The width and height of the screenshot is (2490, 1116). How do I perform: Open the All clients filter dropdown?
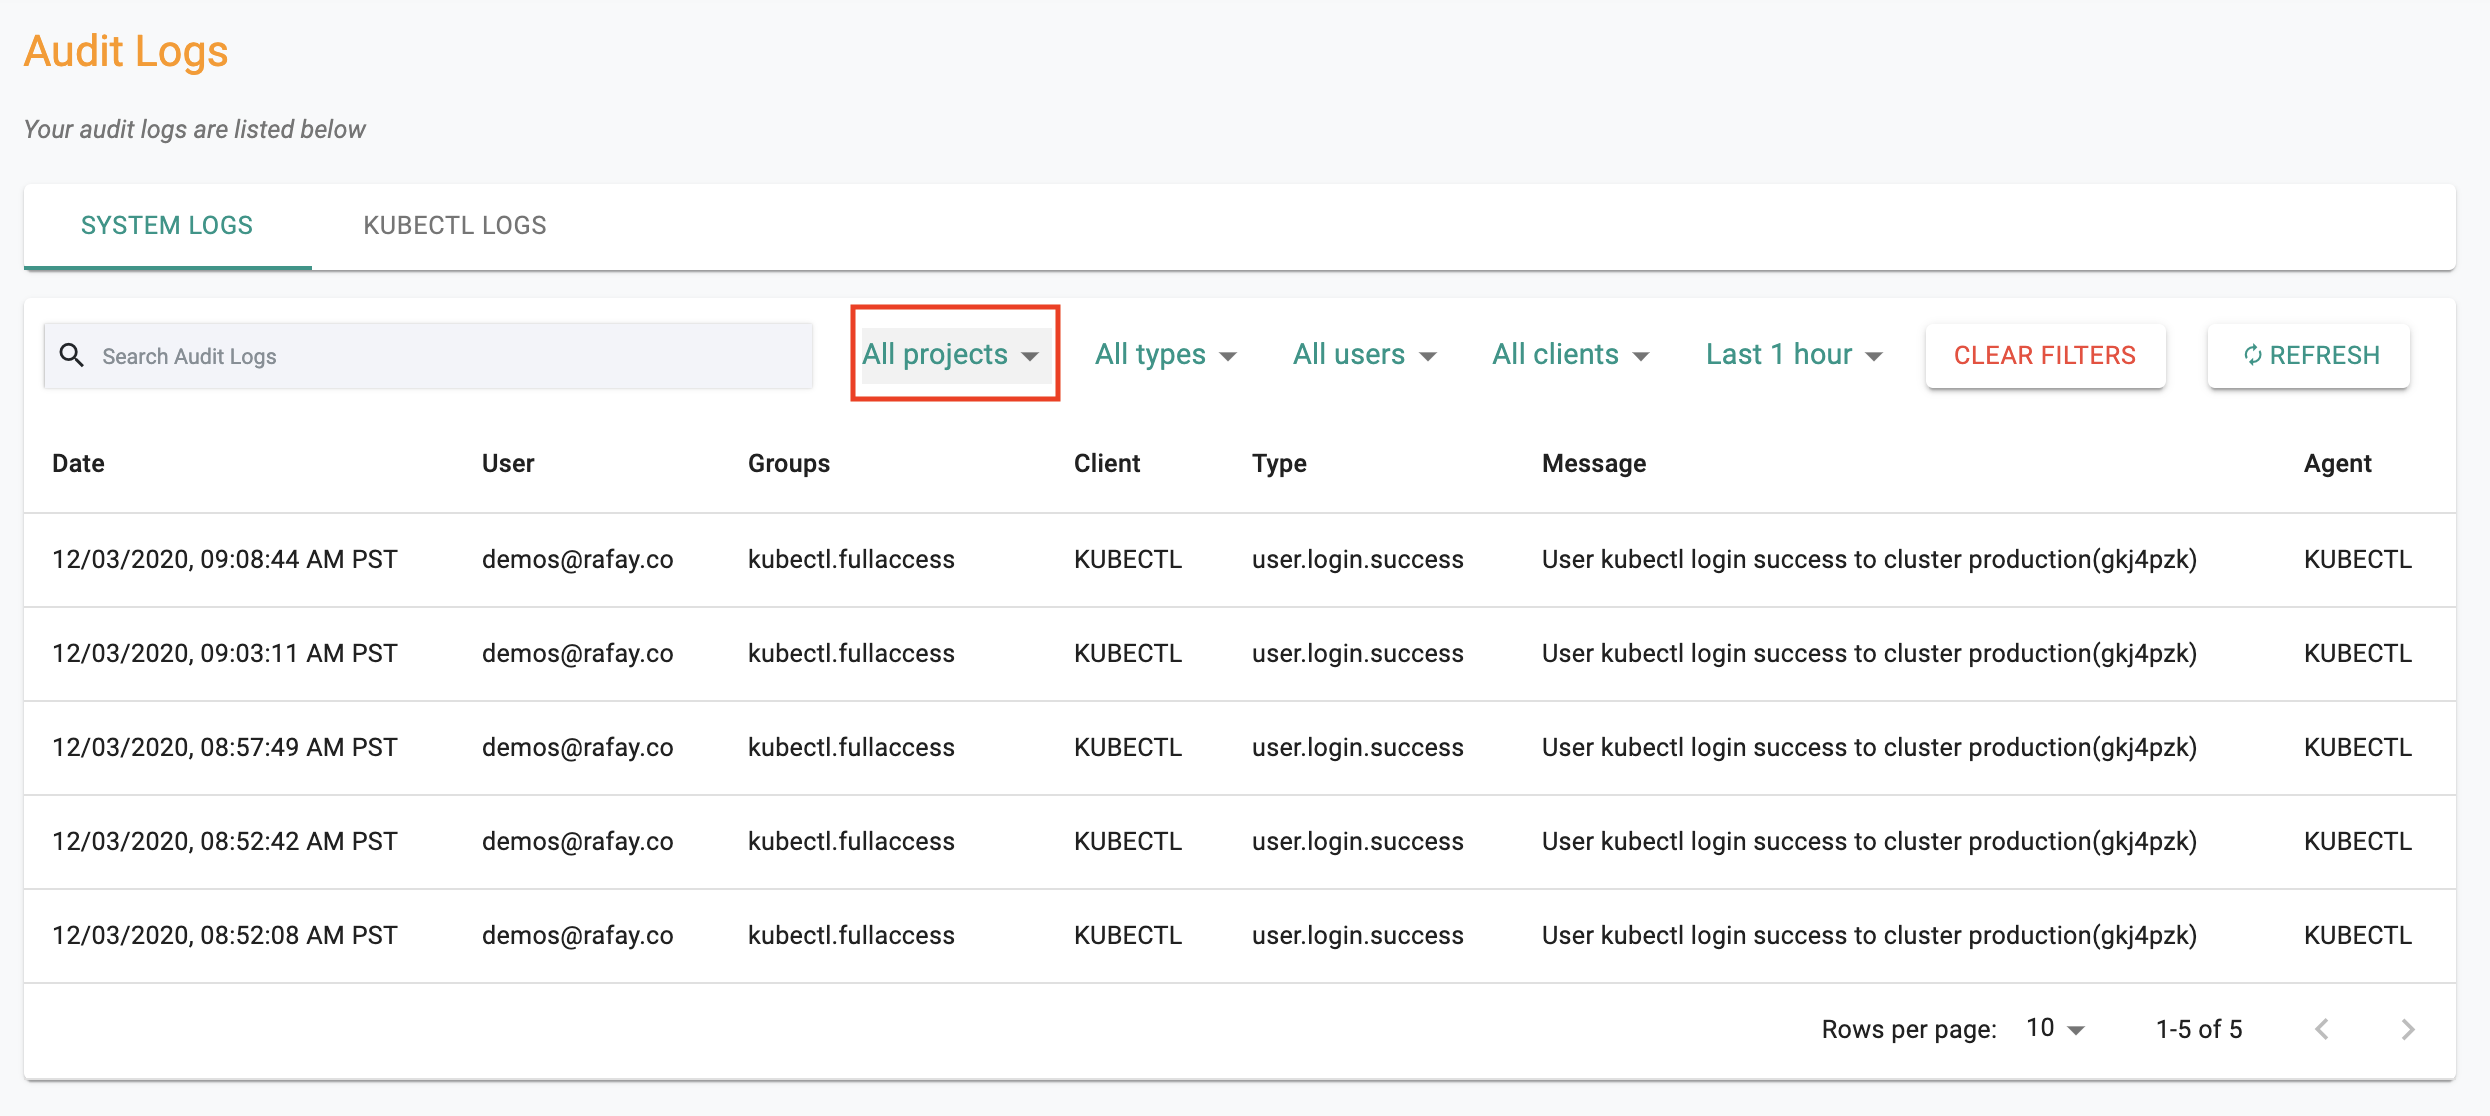[x=1571, y=354]
